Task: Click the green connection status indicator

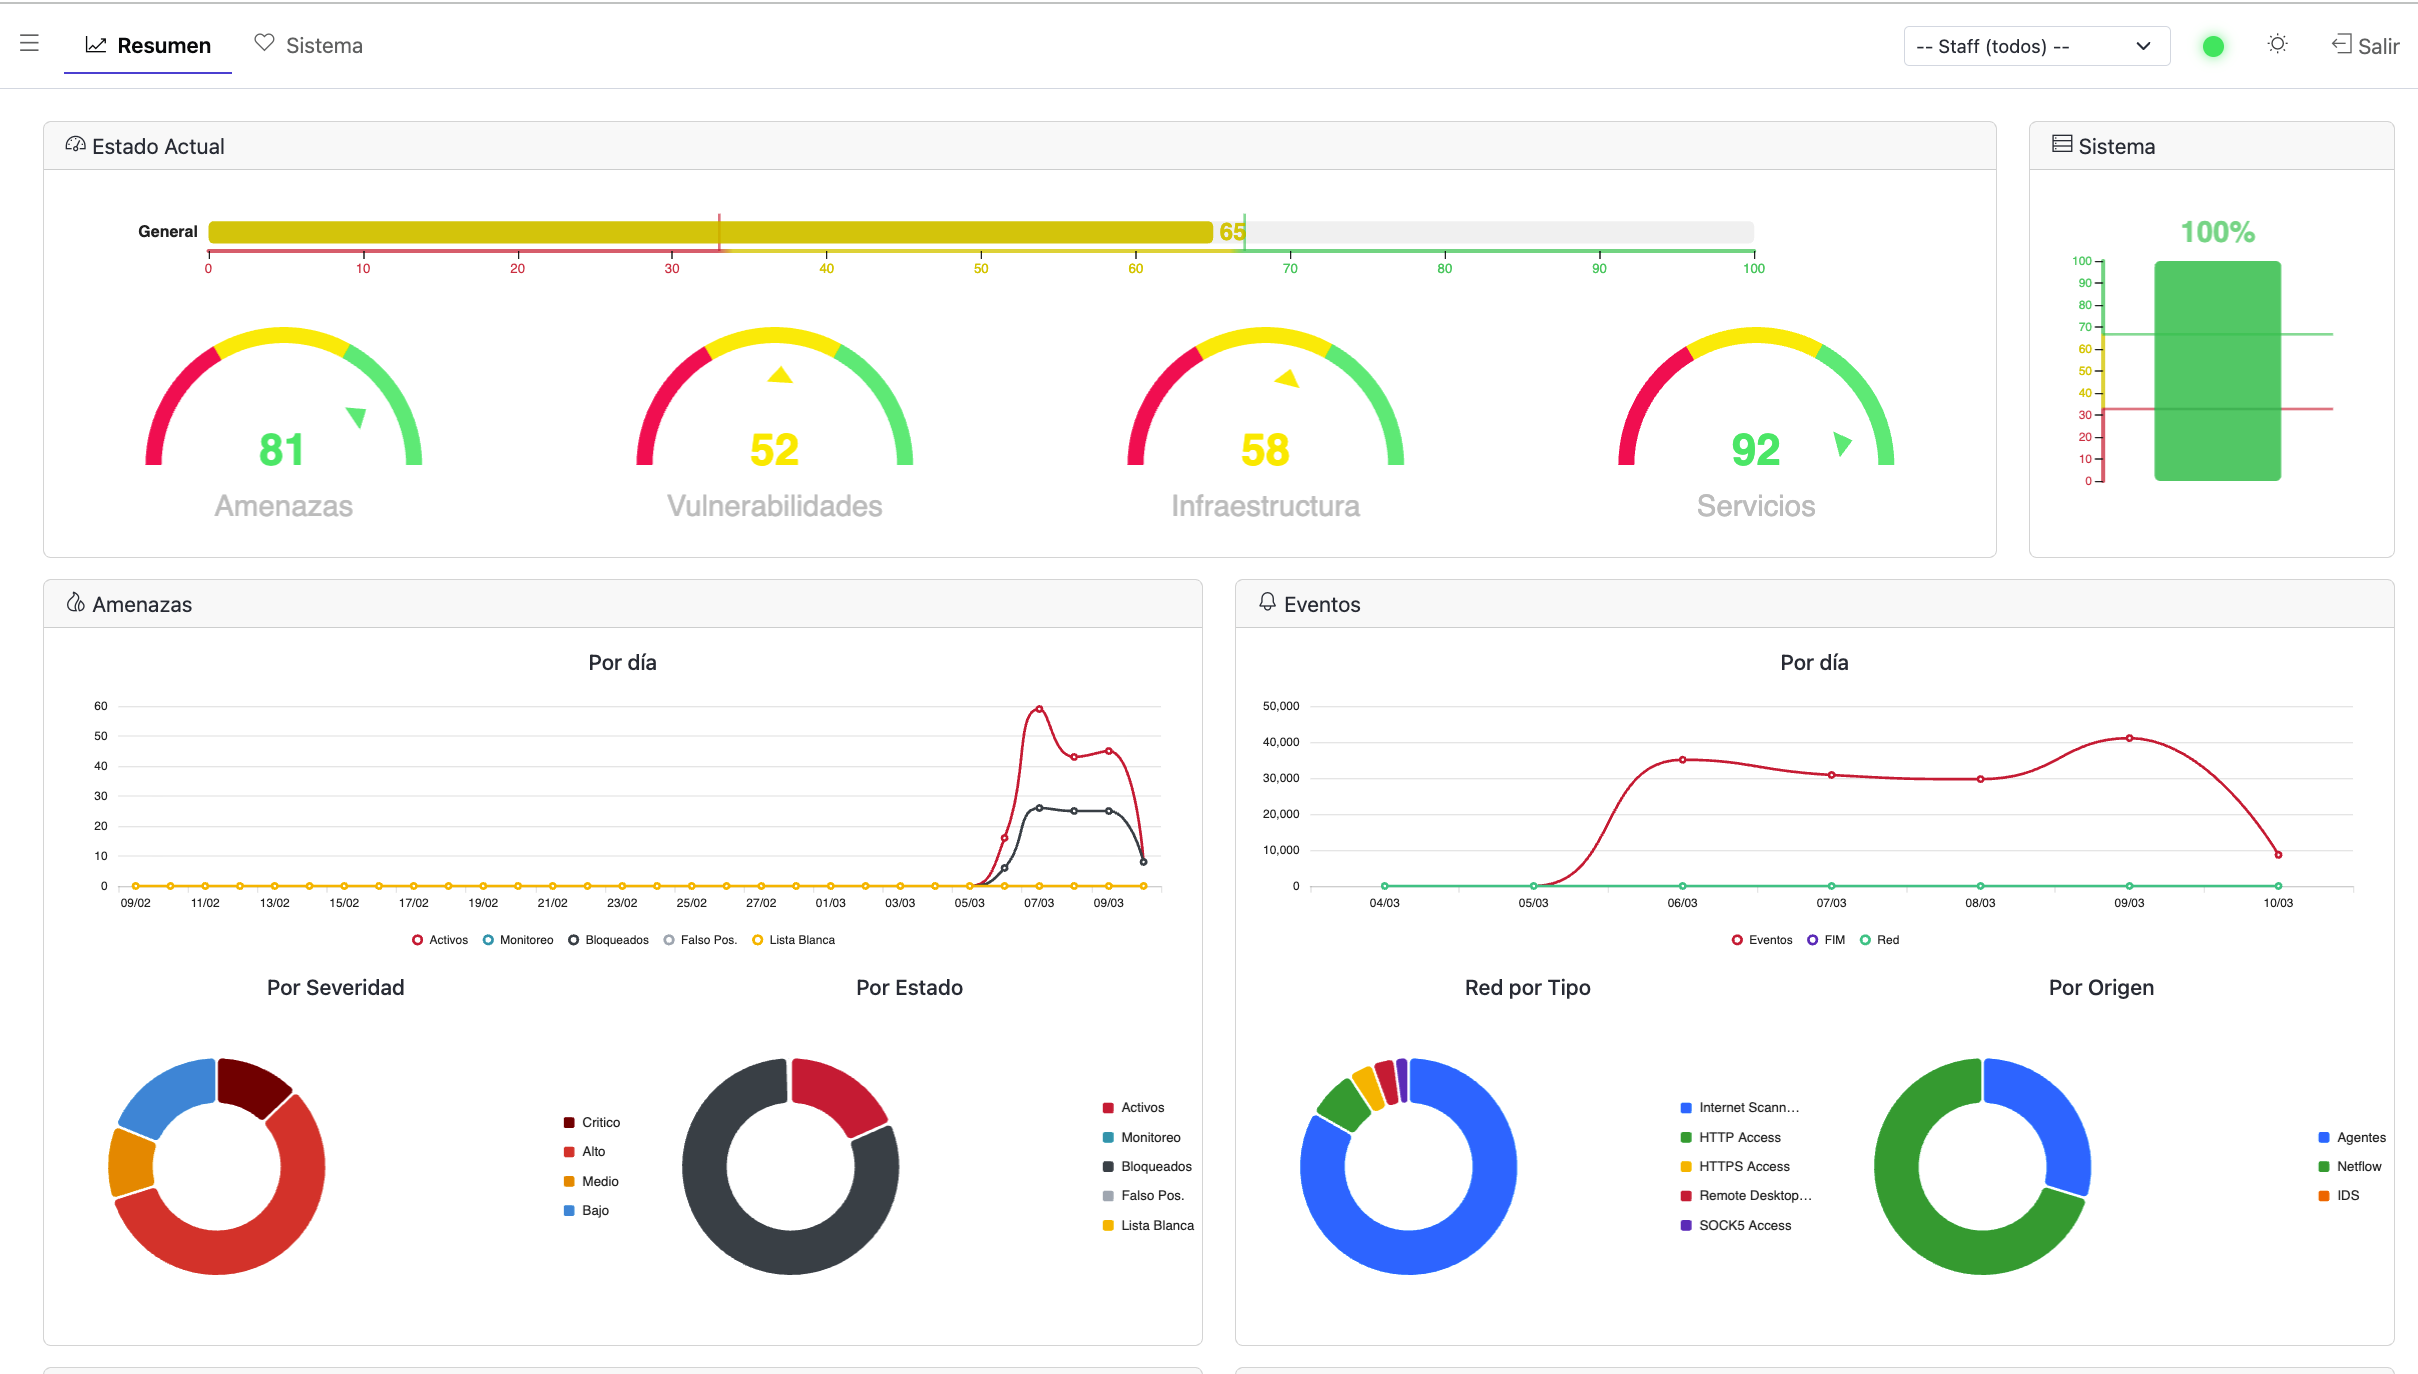Action: pyautogui.click(x=2213, y=46)
